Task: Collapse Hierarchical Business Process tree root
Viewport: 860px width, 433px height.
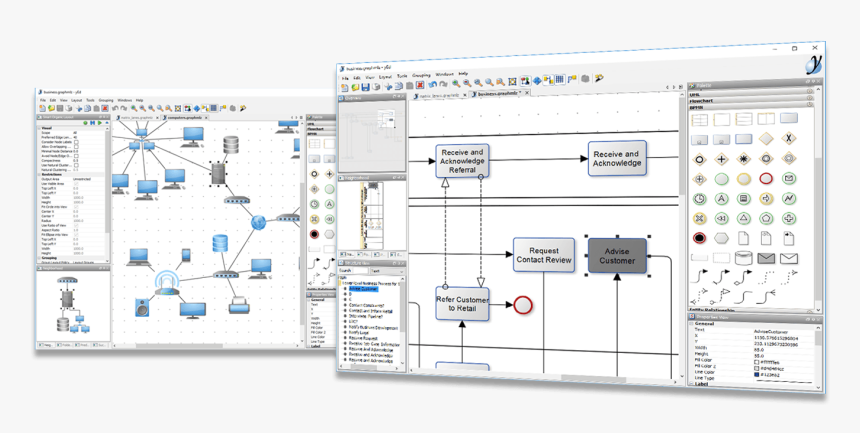Action: [342, 283]
